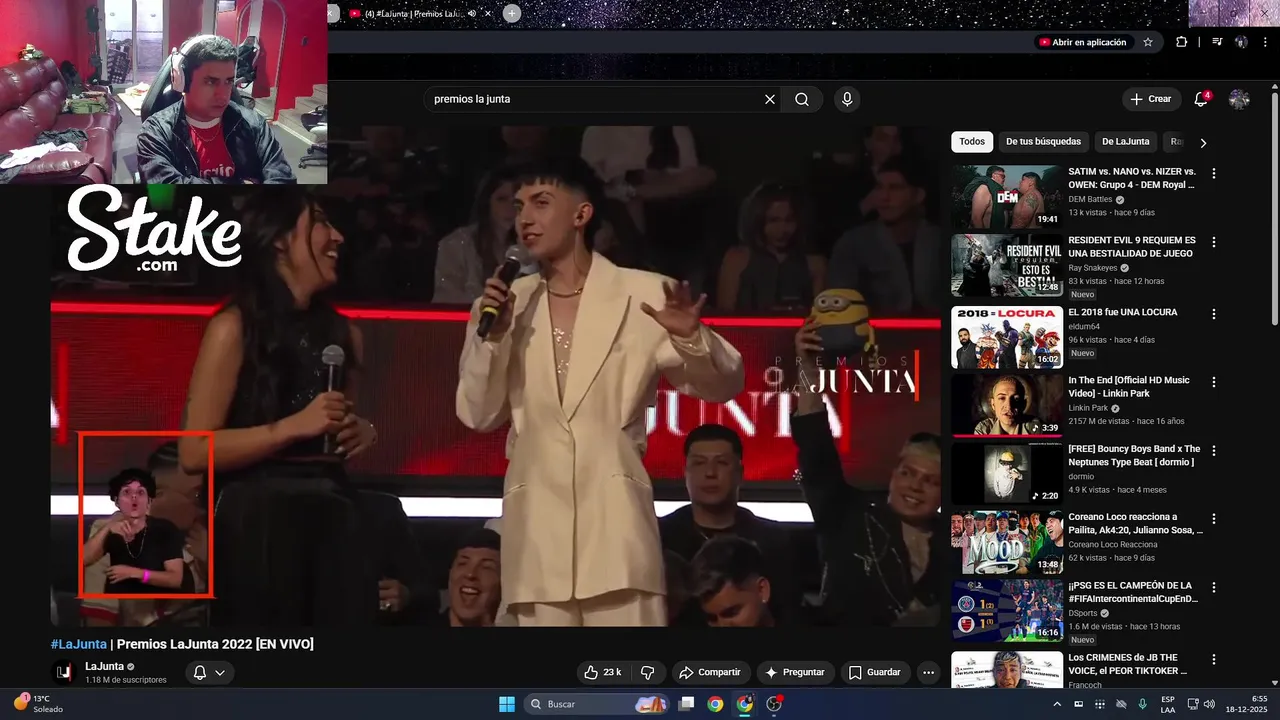Image resolution: width=1280 pixels, height=720 pixels.
Task: Click the Windows taskbar Buscar field
Action: [x=596, y=704]
